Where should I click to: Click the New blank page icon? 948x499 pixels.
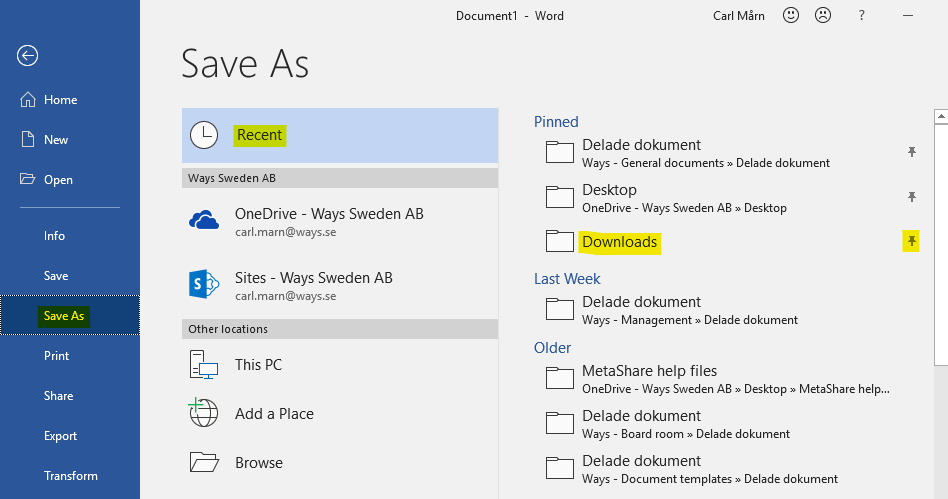coord(28,139)
